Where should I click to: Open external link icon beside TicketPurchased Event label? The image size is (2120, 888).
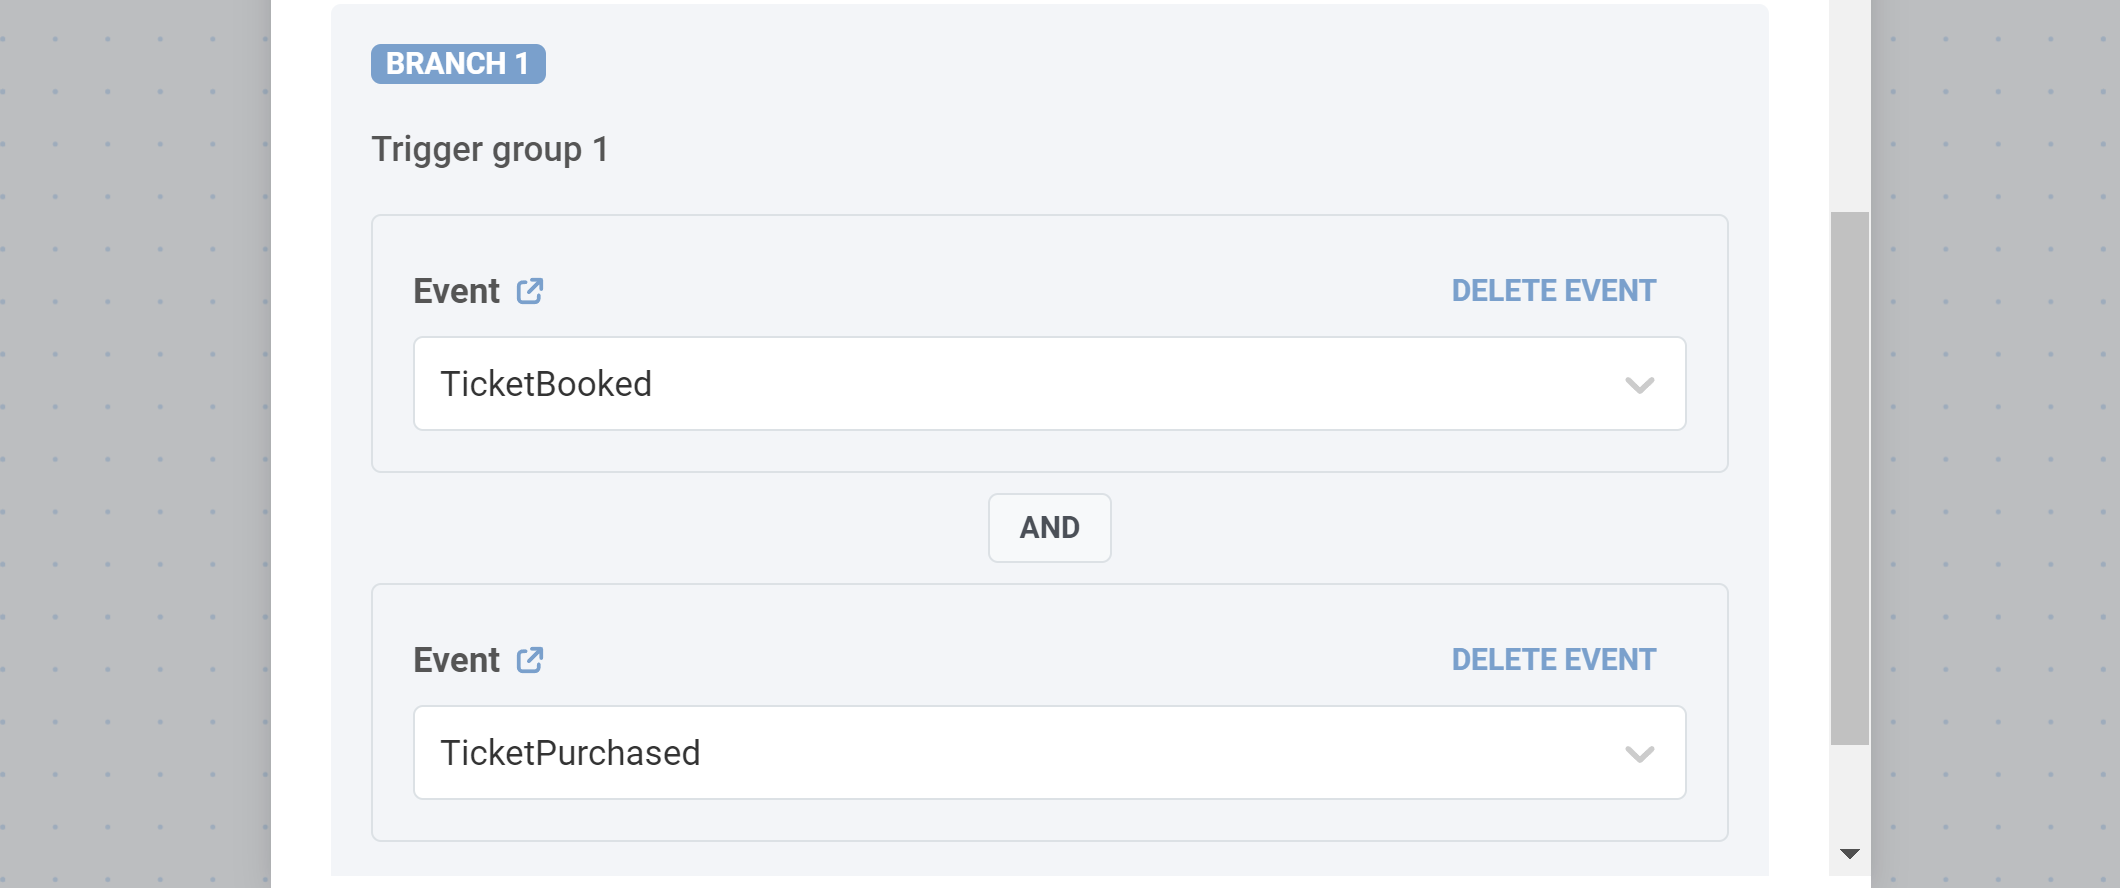point(529,660)
